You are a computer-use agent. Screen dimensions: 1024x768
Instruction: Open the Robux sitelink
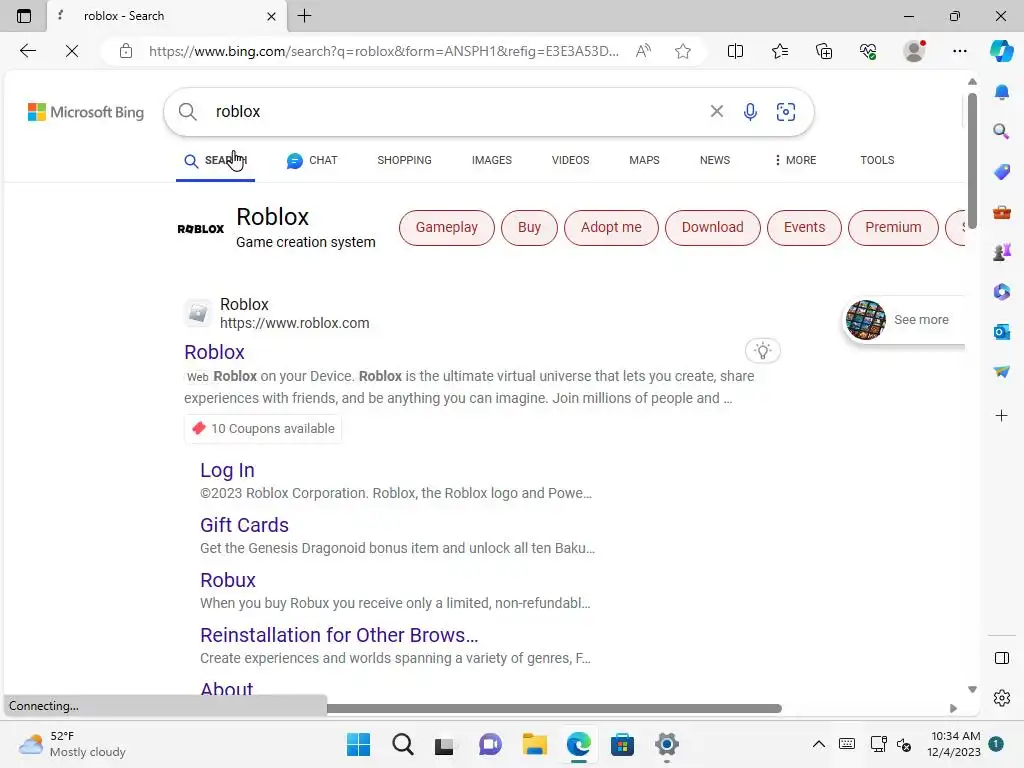click(228, 580)
